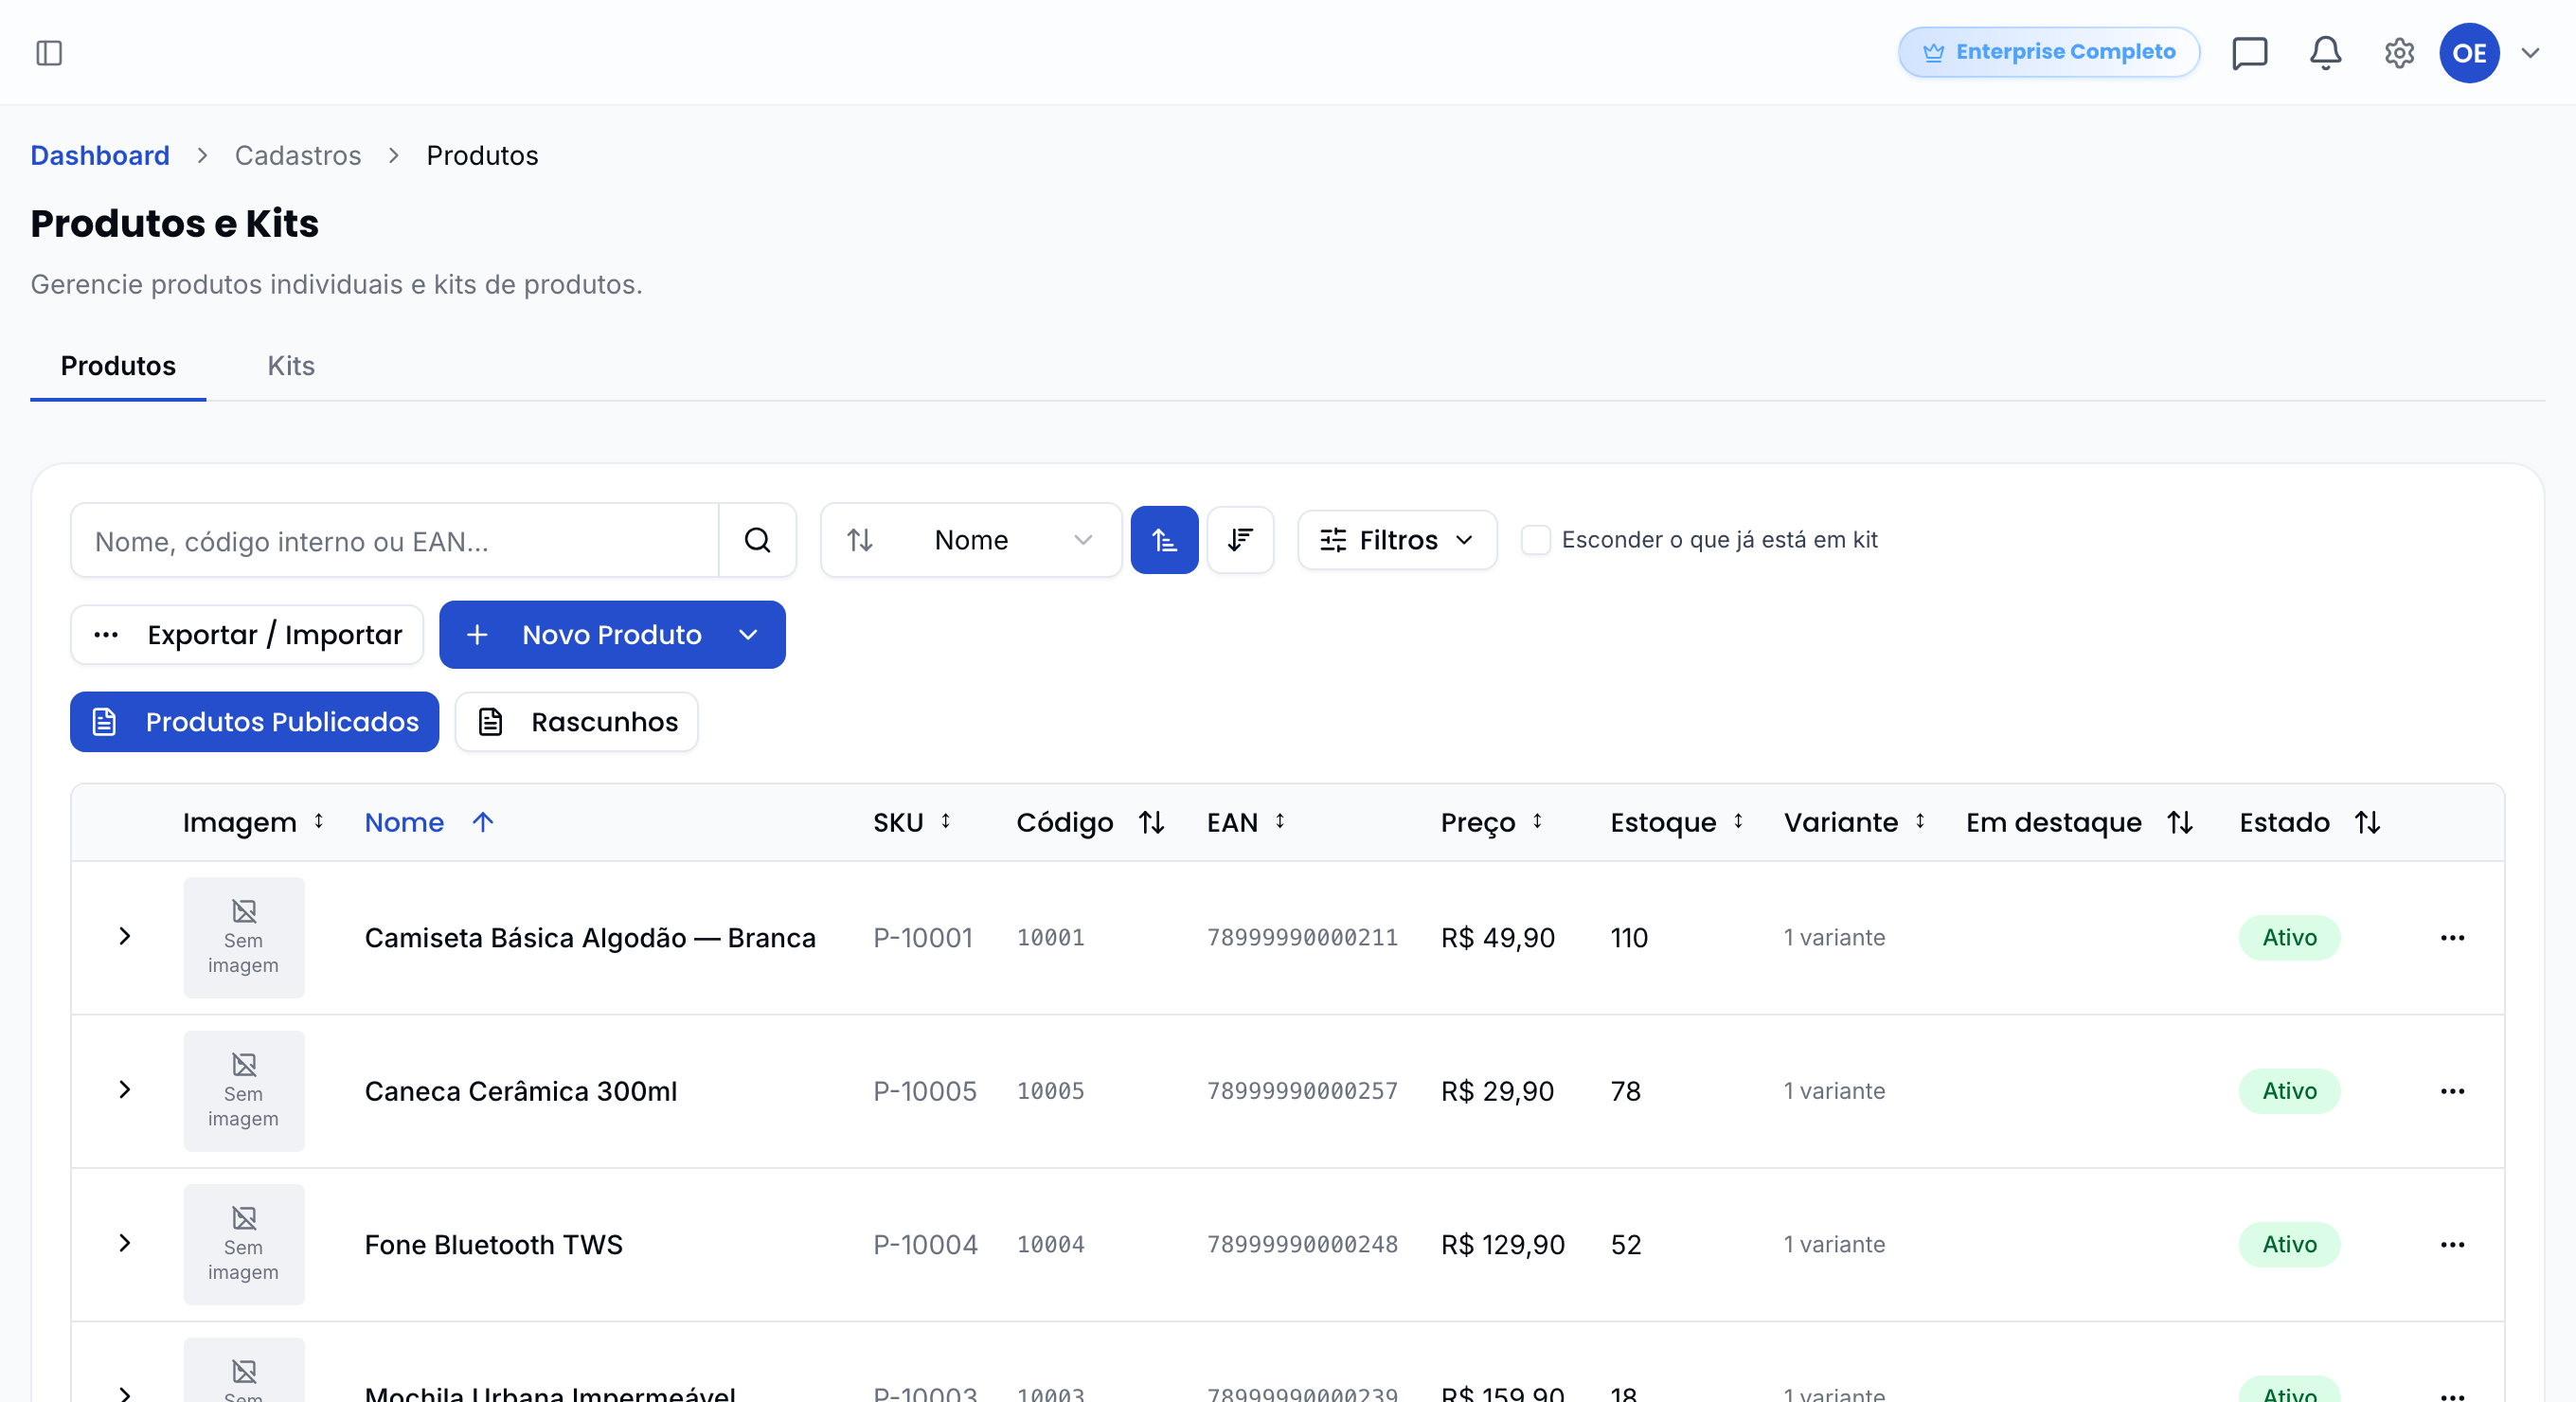Sort by Preço column header
Screen dimensions: 2576x1402
1491,823
